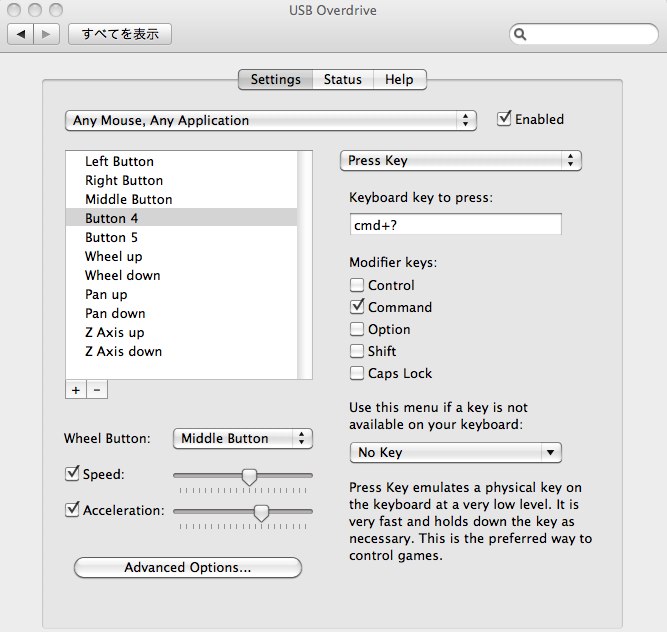The width and height of the screenshot is (667, 632).
Task: Click the button list scrollbar
Action: click(305, 265)
